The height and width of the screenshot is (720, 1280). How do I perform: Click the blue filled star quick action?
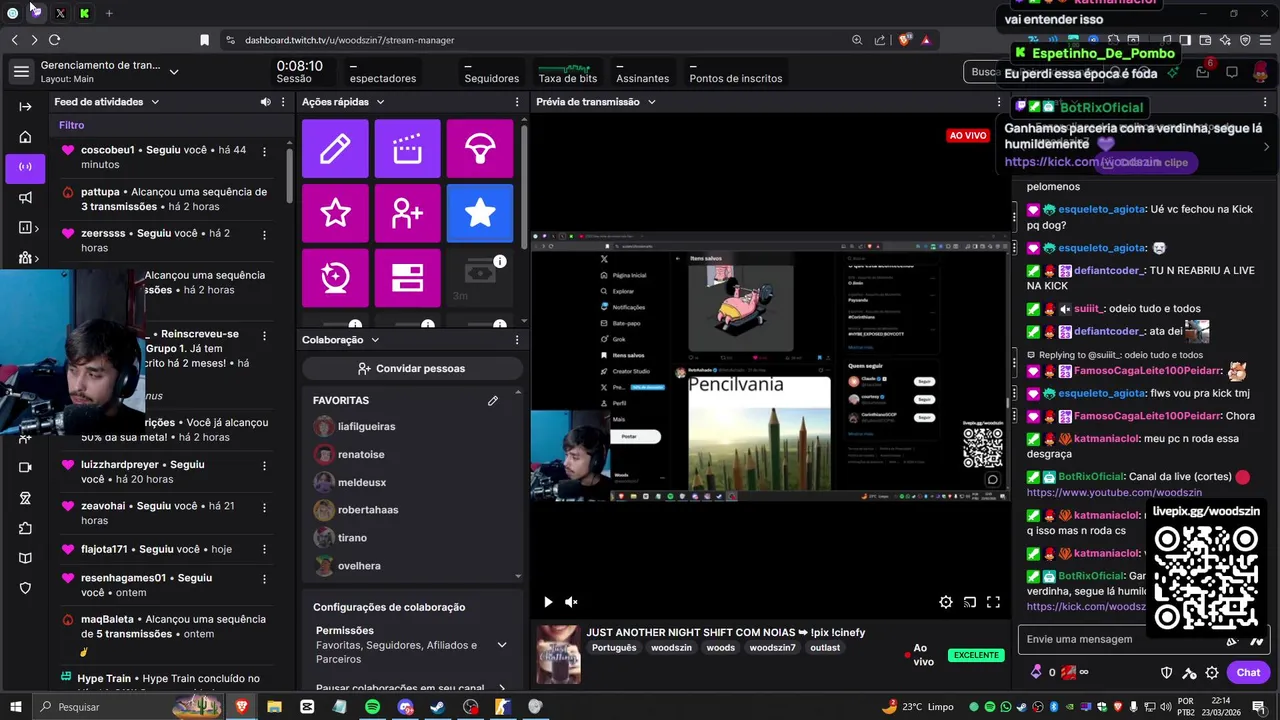pos(480,213)
